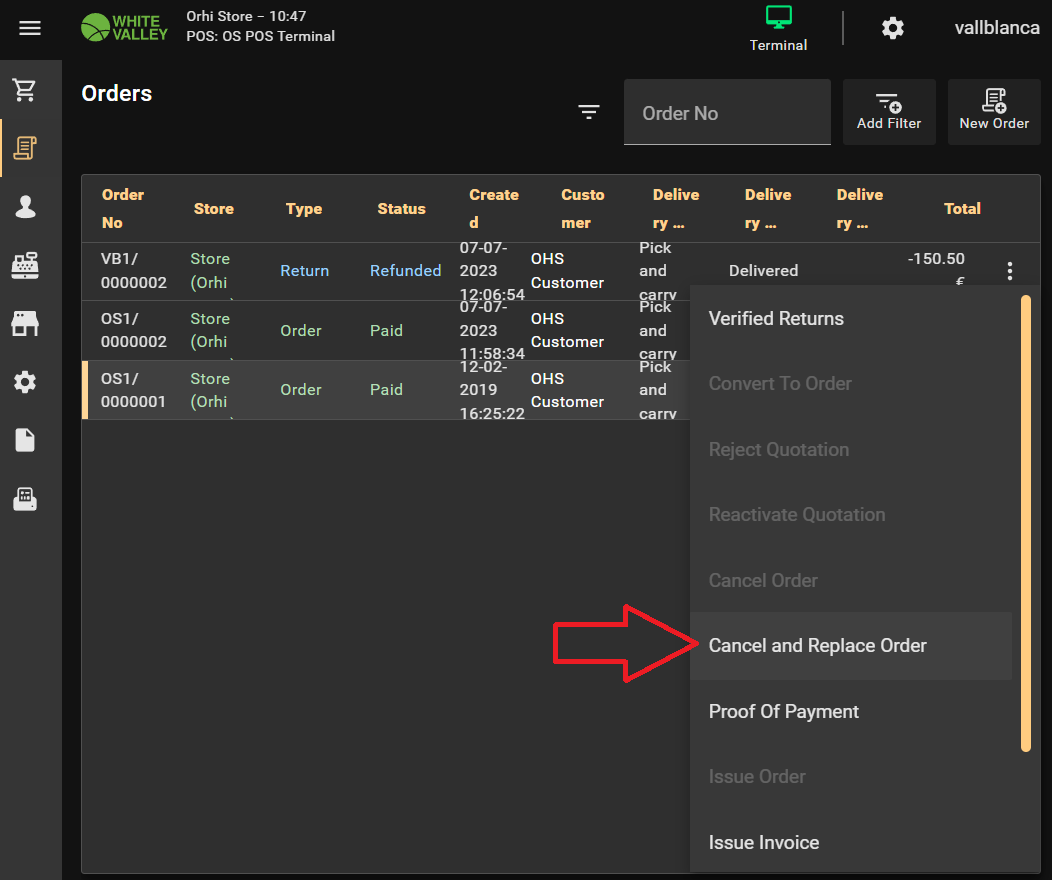Choose Verified Returns from the menu

click(776, 319)
